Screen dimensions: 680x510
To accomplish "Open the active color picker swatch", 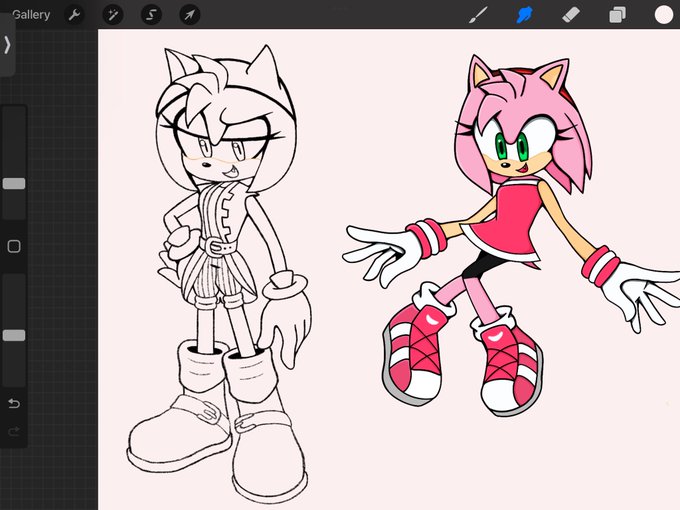I will 664,15.
